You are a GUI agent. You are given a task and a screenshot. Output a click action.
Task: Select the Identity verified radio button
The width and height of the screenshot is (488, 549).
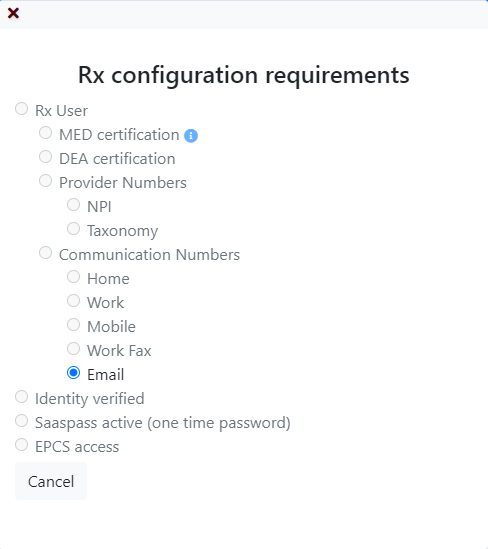(21, 397)
